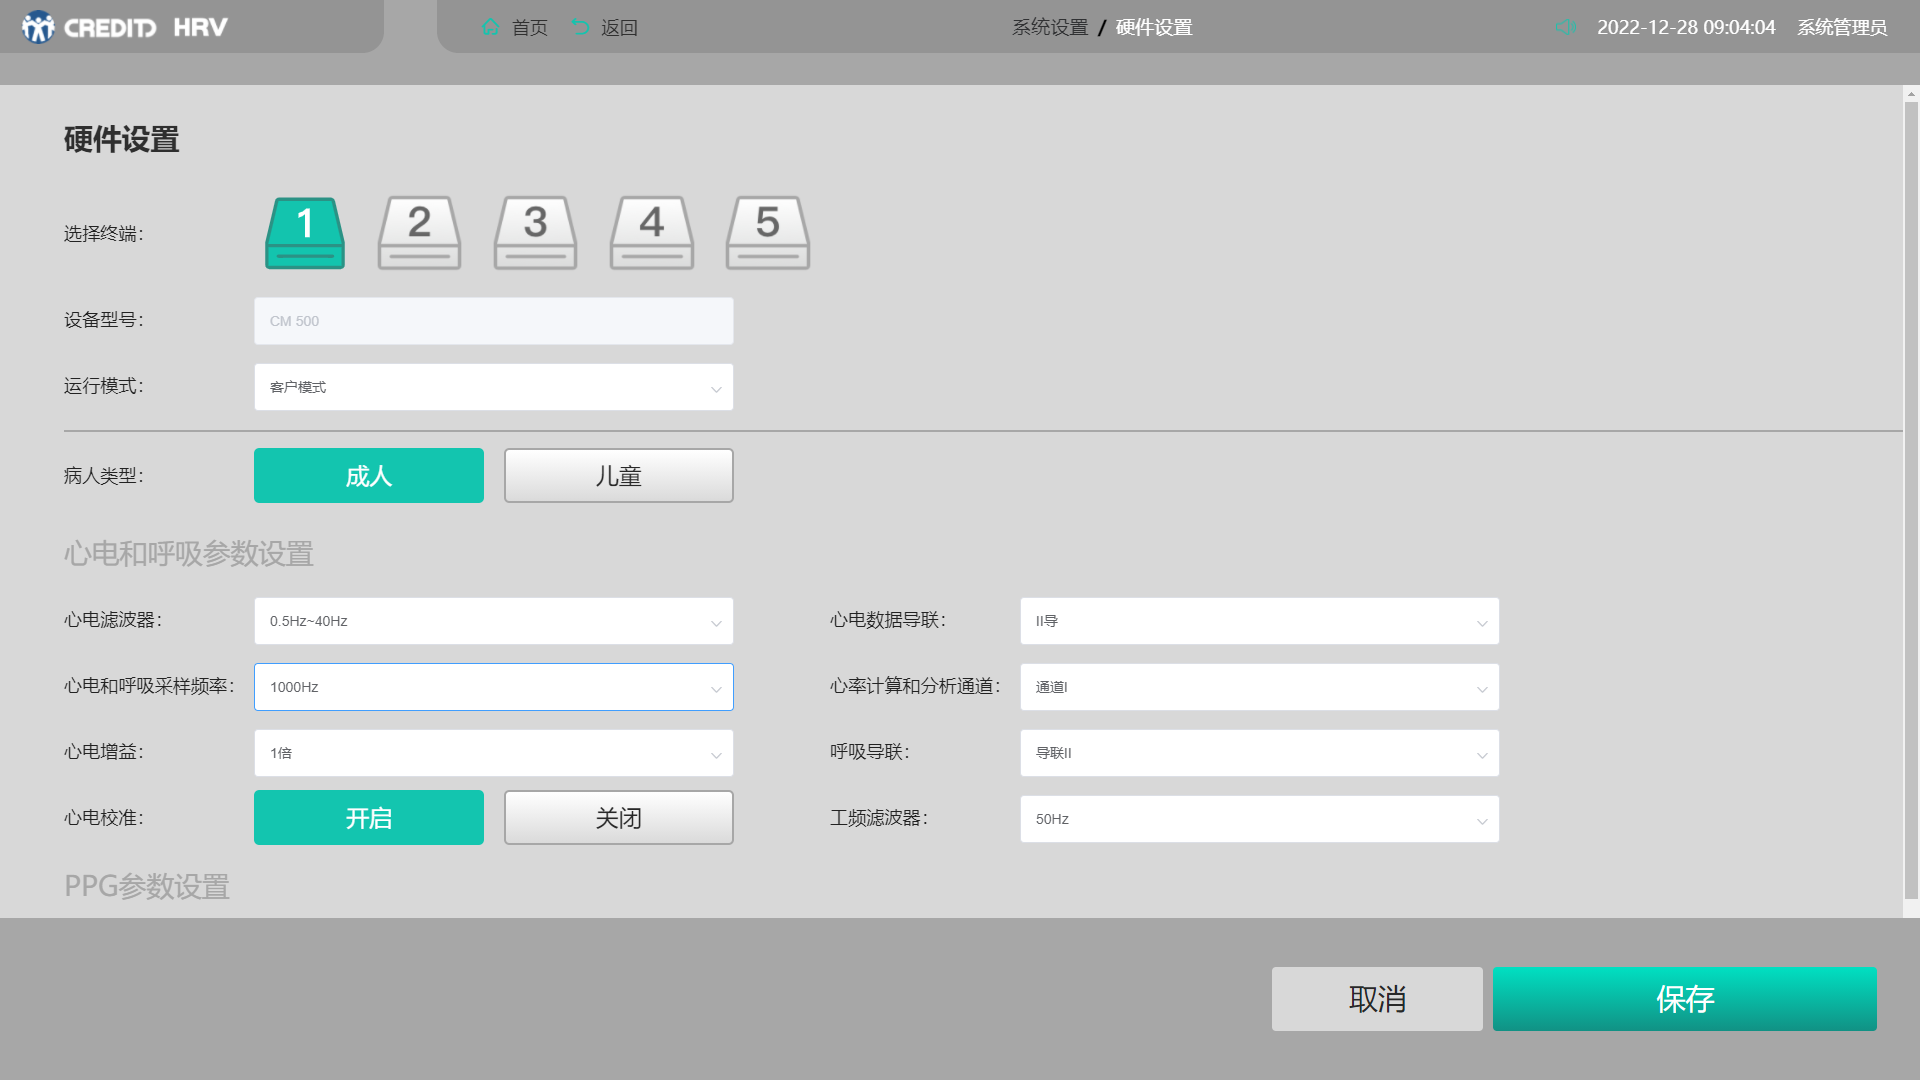The image size is (1920, 1080).
Task: Click the speaker sound icon in header
Action: (x=1565, y=27)
